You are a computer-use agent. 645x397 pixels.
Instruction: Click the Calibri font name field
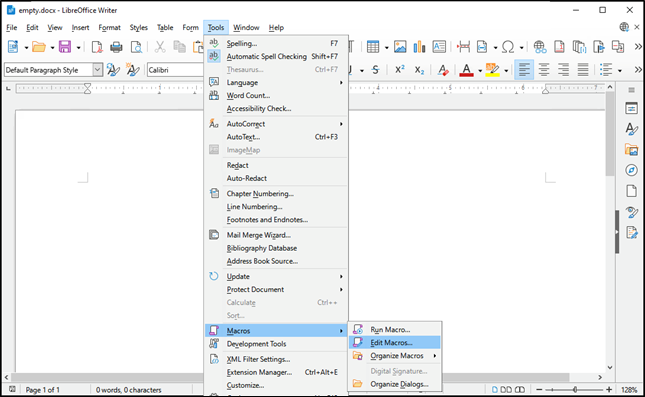pyautogui.click(x=175, y=70)
